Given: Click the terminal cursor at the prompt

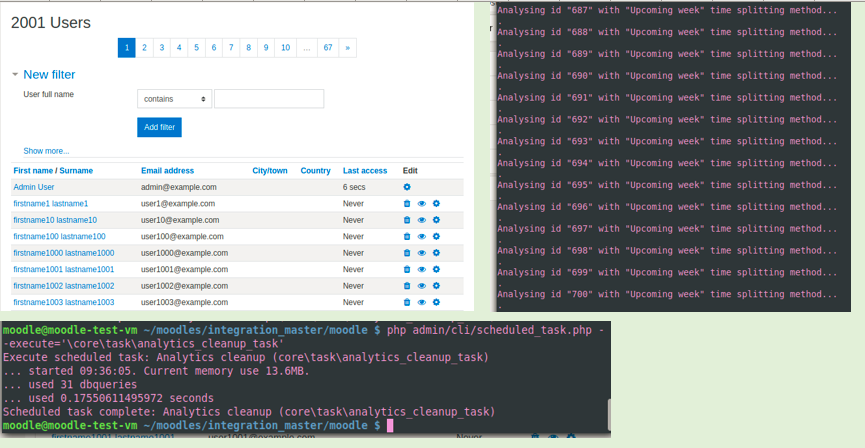Looking at the screenshot, I should point(390,425).
